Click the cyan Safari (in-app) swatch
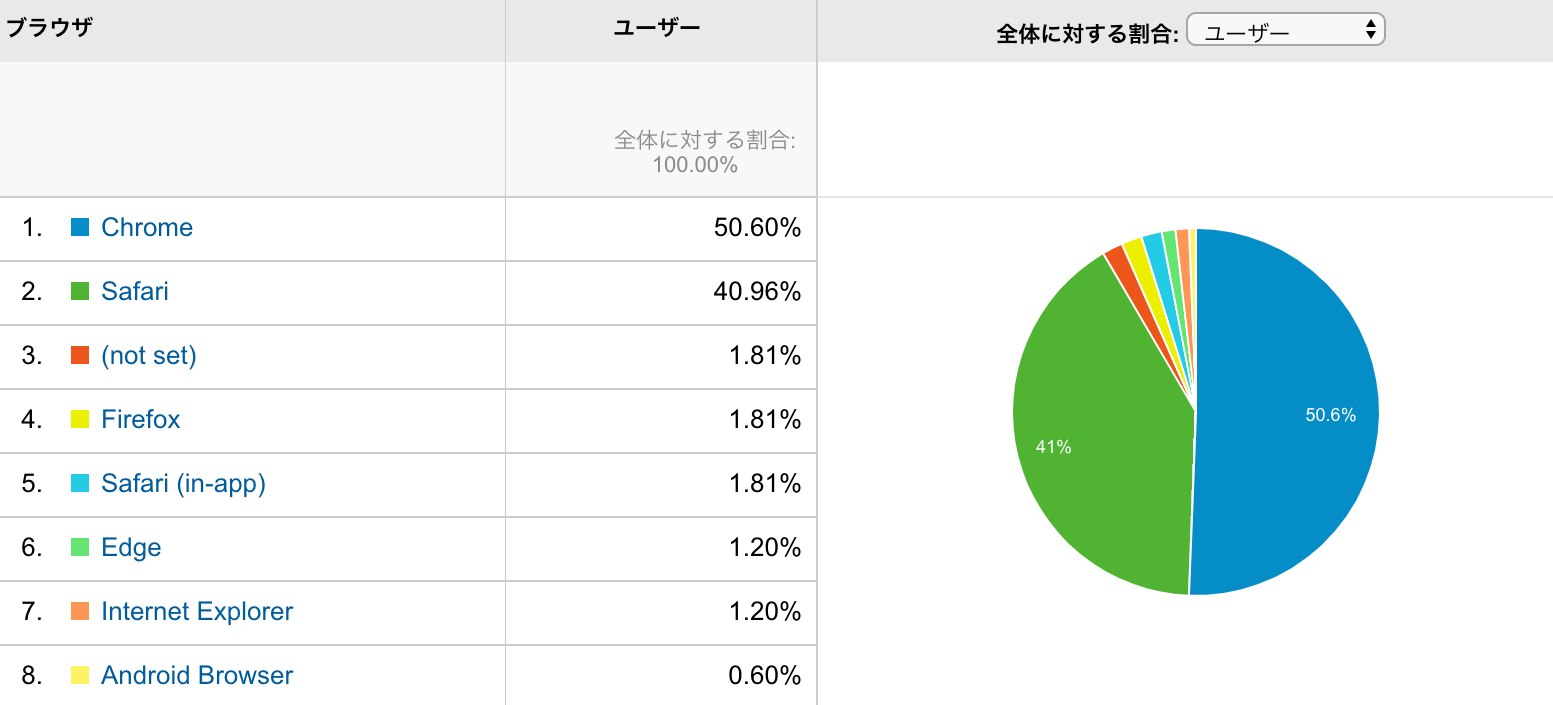Image resolution: width=1553 pixels, height=705 pixels. 81,484
